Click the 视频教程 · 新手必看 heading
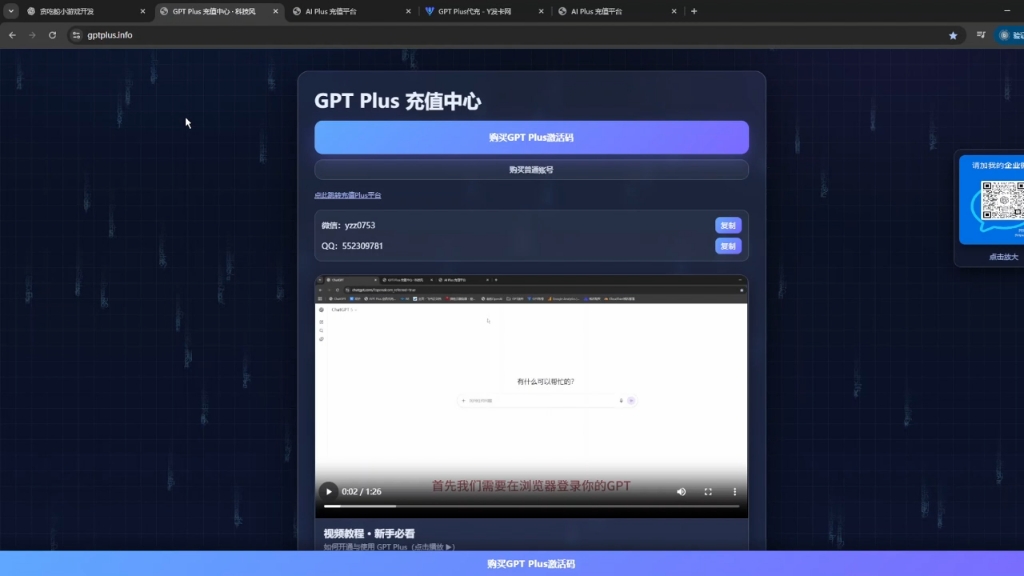Viewport: 1024px width, 576px height. click(x=369, y=534)
